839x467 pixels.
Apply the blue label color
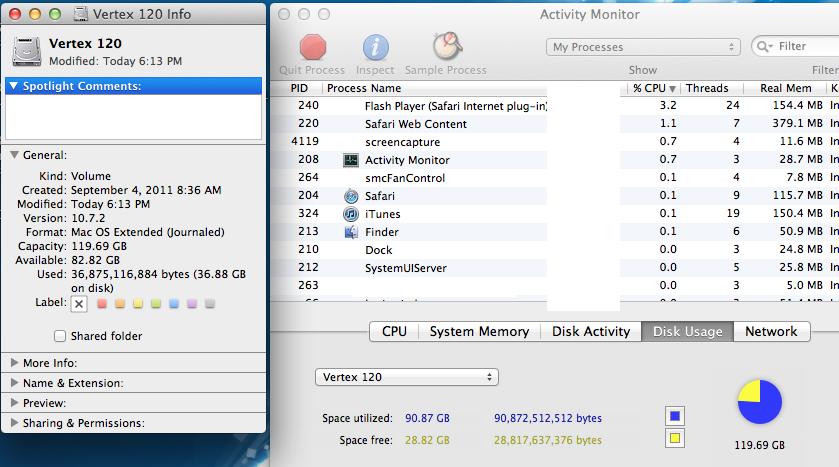click(174, 303)
